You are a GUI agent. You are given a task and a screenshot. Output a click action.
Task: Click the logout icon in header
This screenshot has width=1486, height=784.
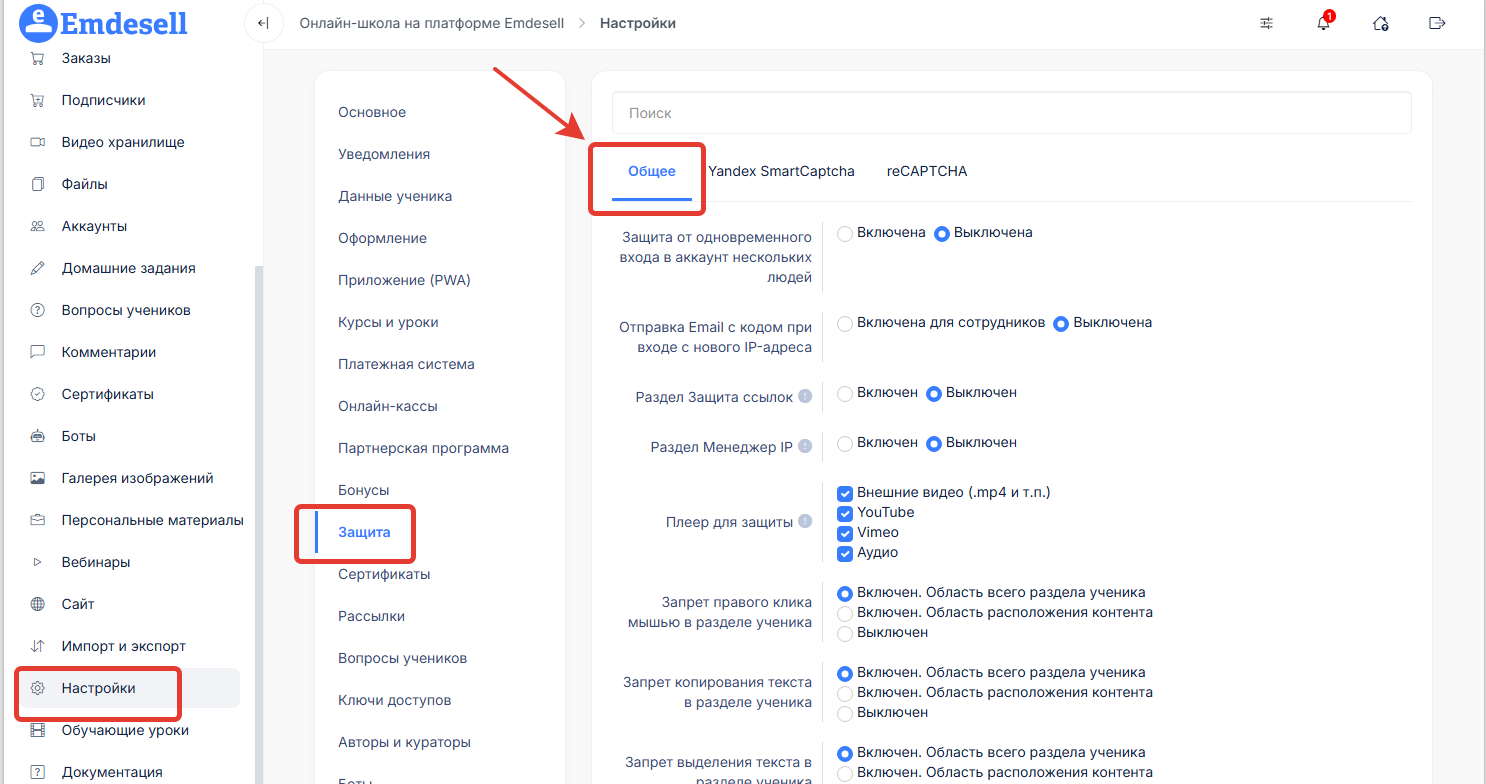point(1437,23)
